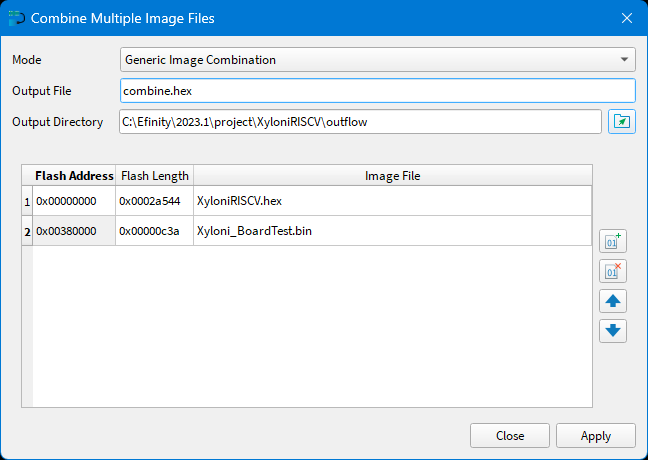The height and width of the screenshot is (460, 648).
Task: Click the Close button
Action: point(510,436)
